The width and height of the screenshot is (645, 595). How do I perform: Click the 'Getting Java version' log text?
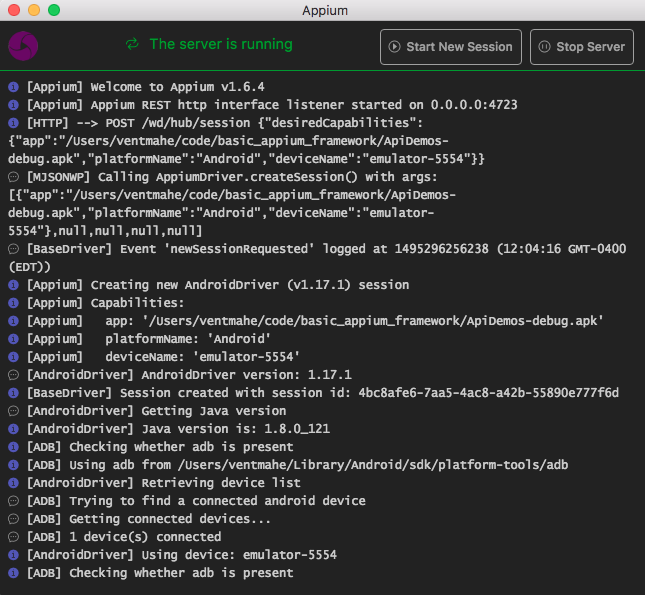(214, 411)
